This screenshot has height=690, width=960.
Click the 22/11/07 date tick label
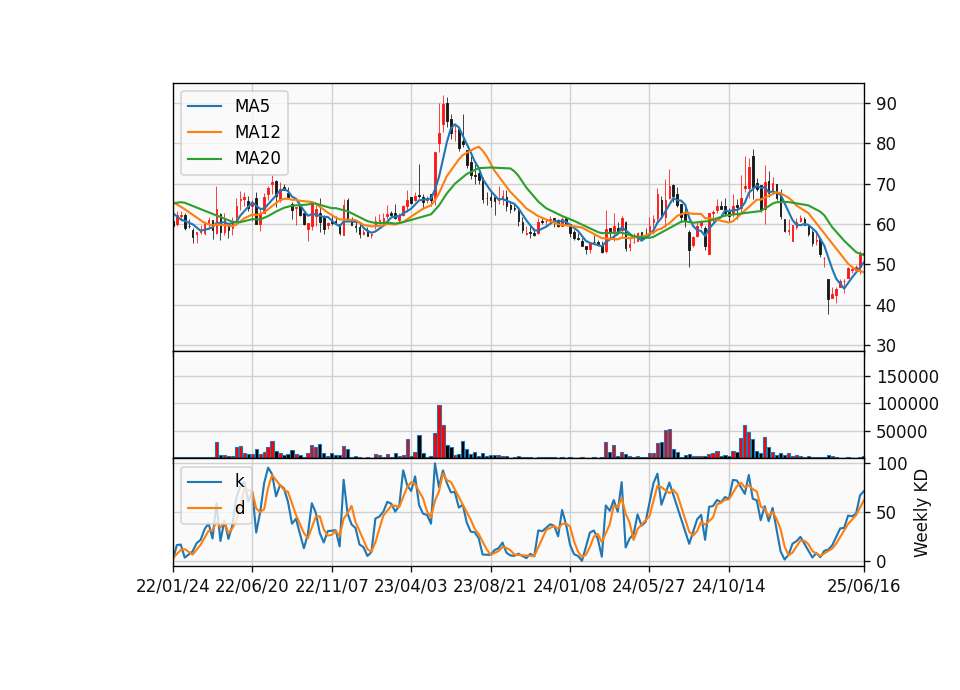[x=332, y=586]
